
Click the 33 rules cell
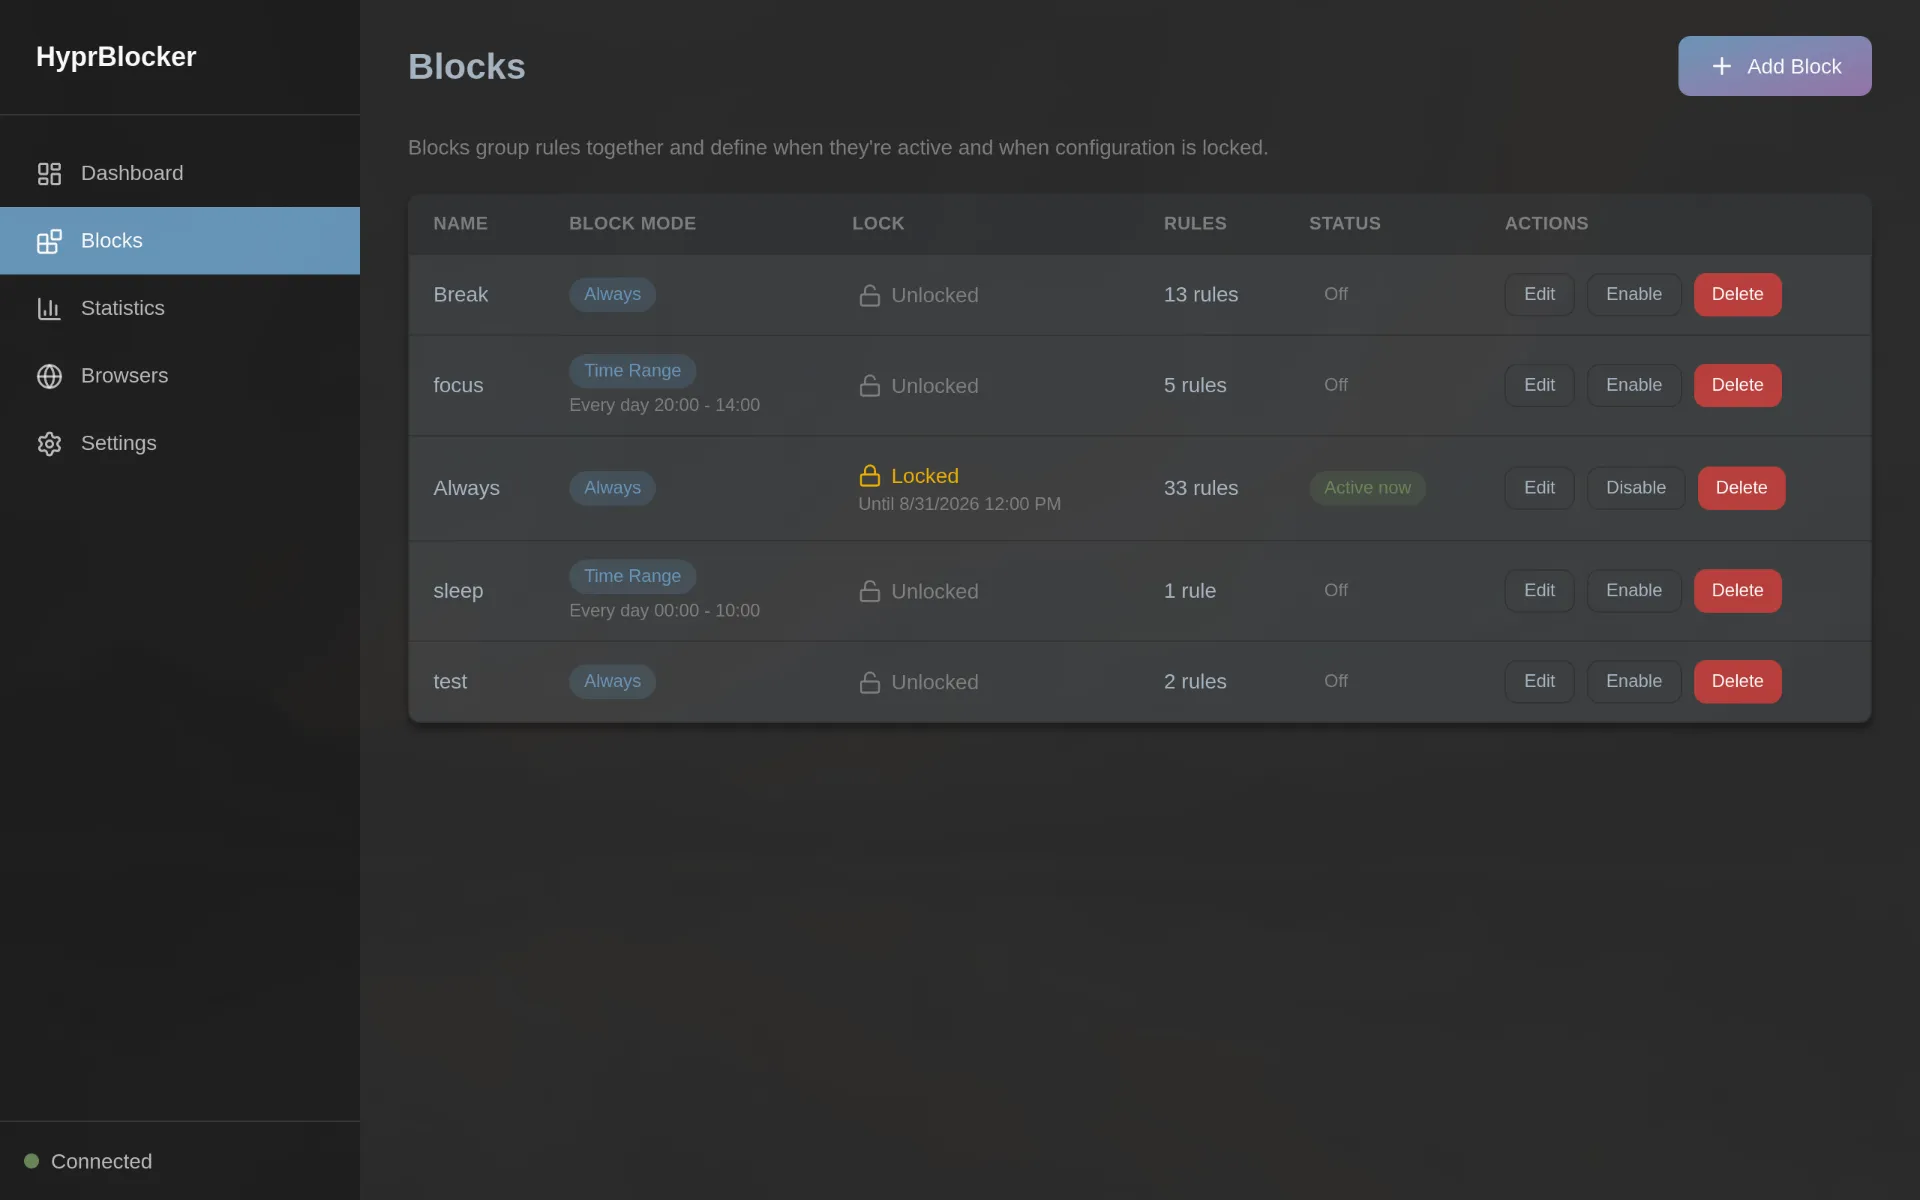(x=1200, y=488)
